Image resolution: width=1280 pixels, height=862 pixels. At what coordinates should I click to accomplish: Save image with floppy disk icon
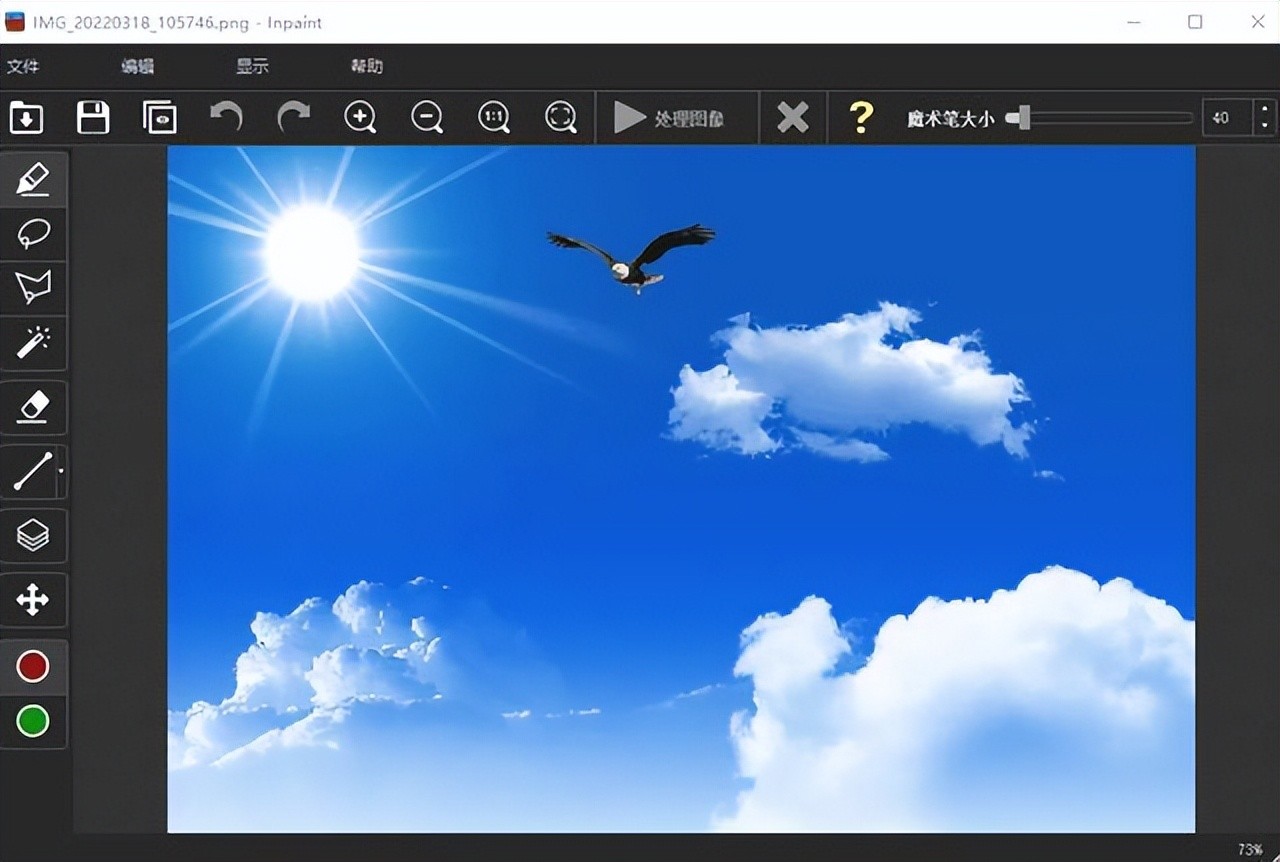pyautogui.click(x=93, y=118)
